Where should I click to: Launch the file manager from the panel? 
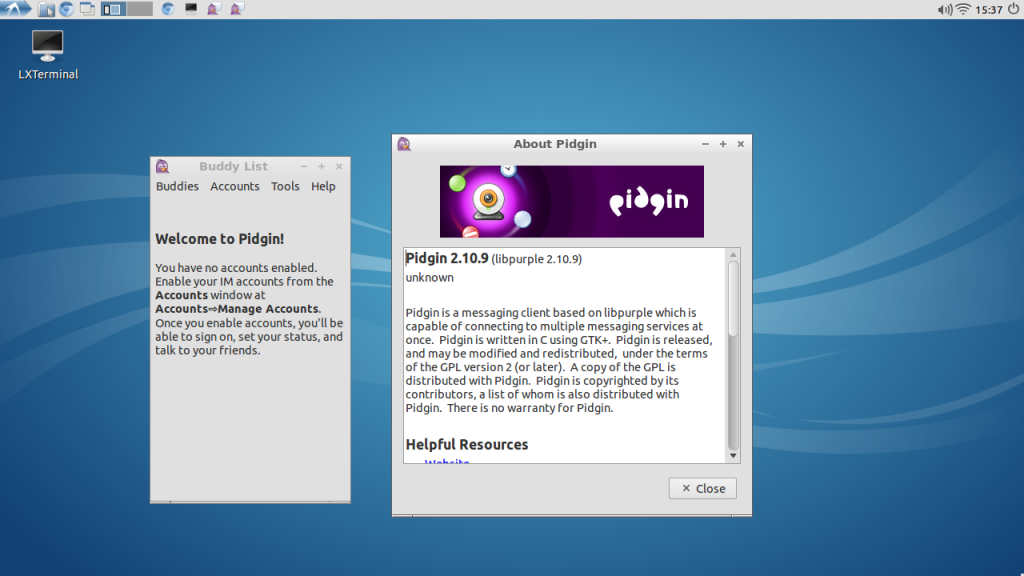46,9
